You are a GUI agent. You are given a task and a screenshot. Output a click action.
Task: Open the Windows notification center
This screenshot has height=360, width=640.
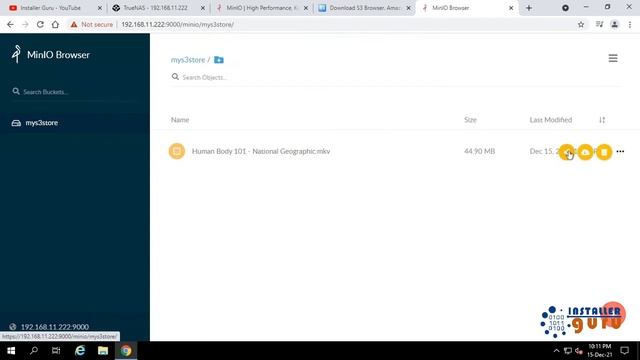[624, 351]
